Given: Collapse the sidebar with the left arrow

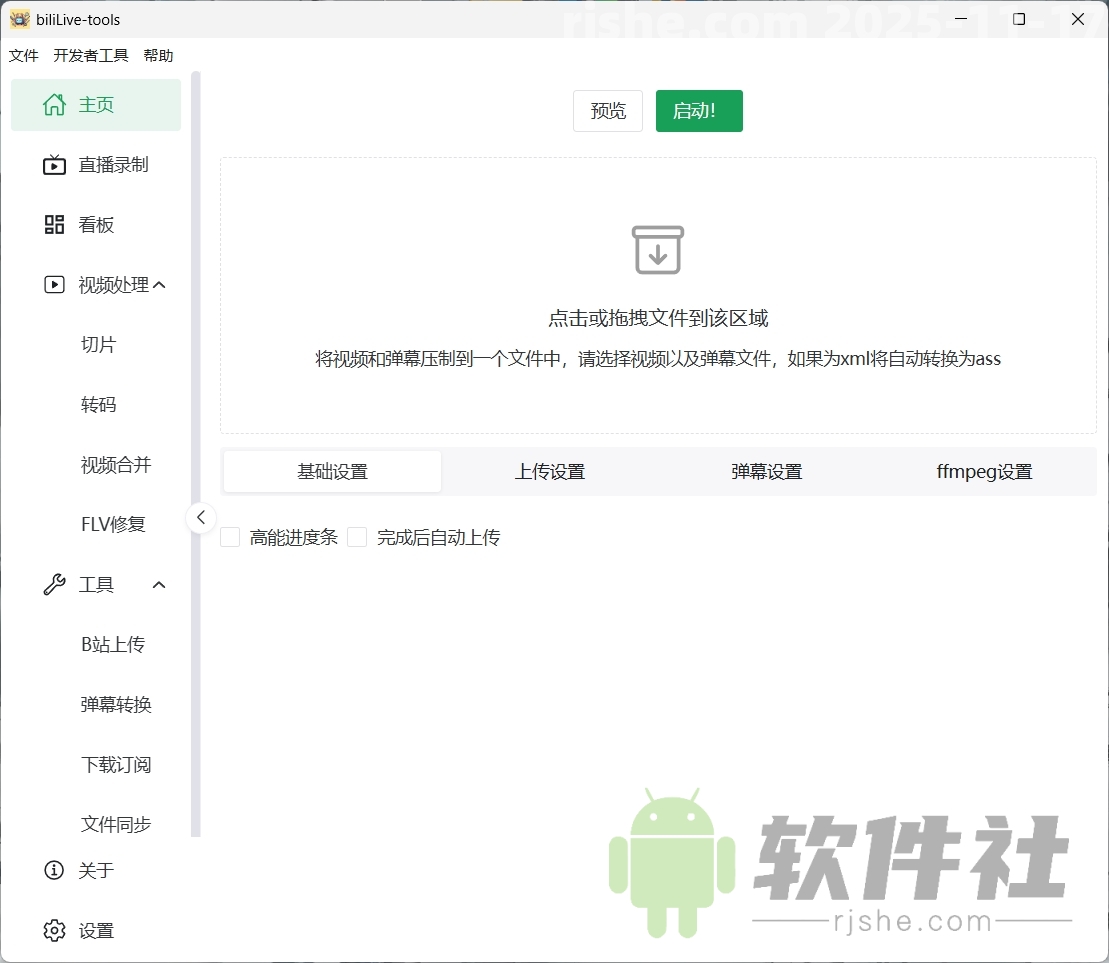Looking at the screenshot, I should tap(200, 518).
